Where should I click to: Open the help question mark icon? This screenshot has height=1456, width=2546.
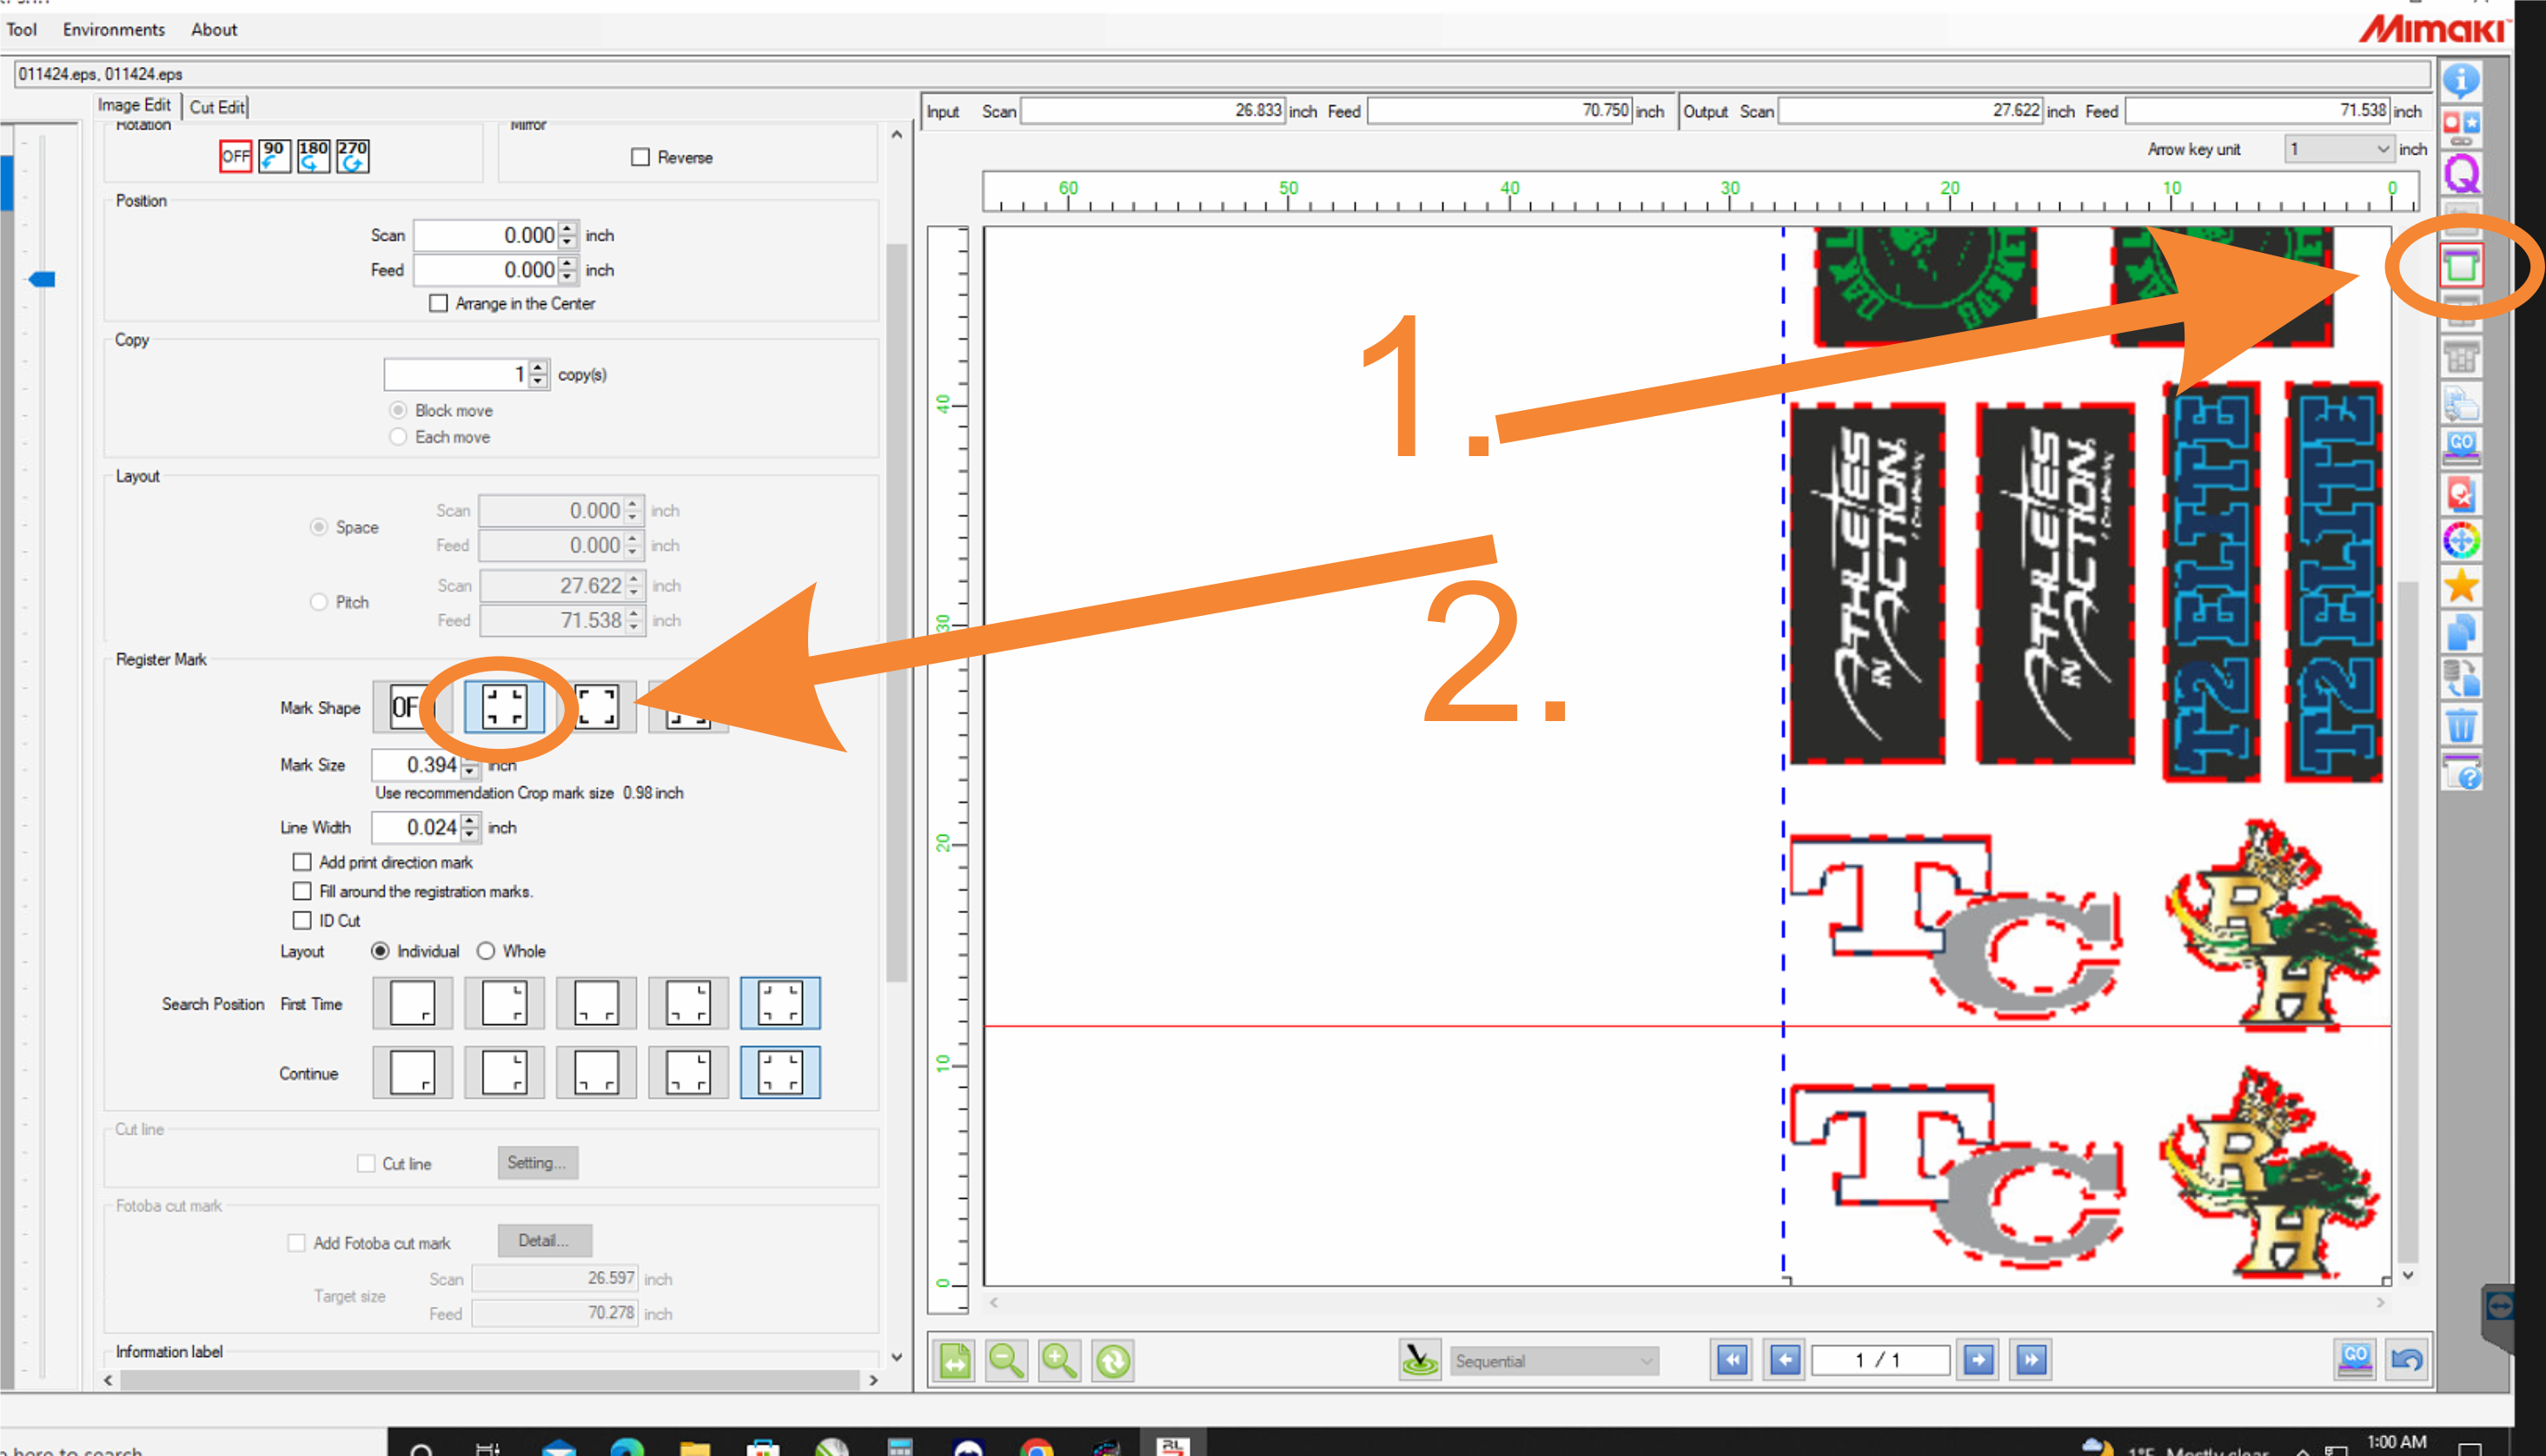(x=2461, y=772)
